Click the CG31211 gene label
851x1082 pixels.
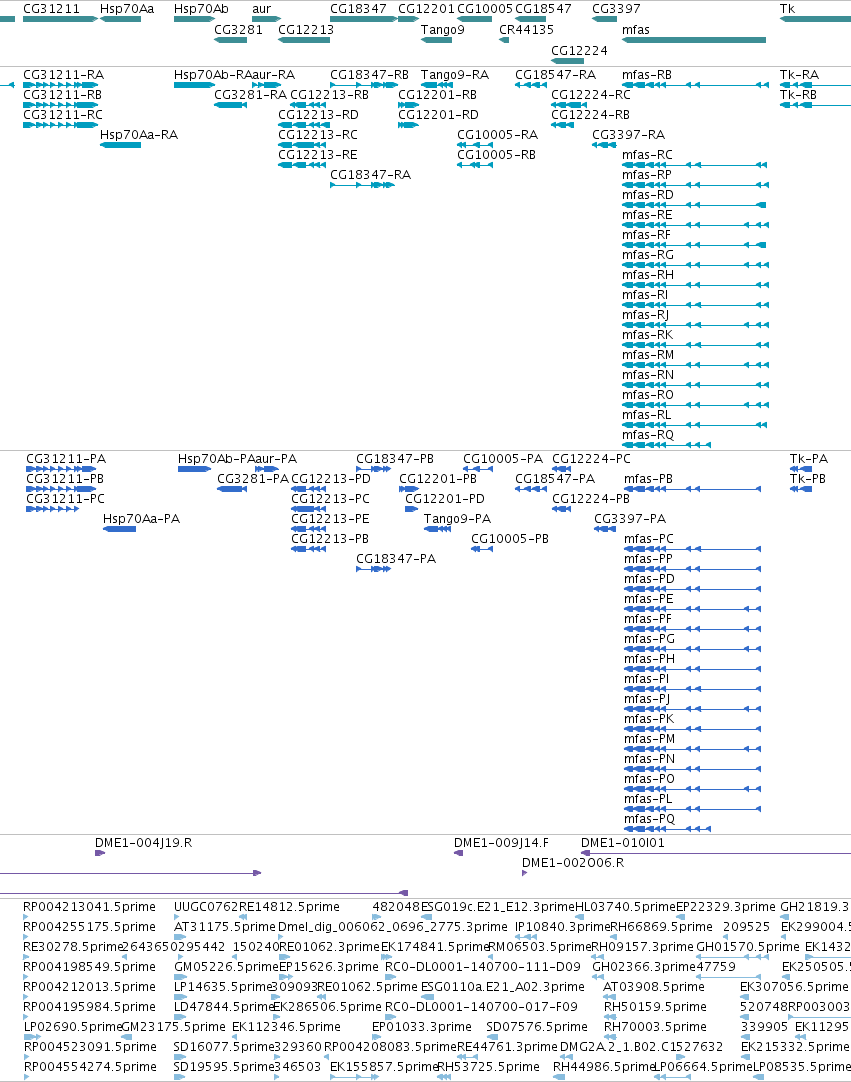51,9
